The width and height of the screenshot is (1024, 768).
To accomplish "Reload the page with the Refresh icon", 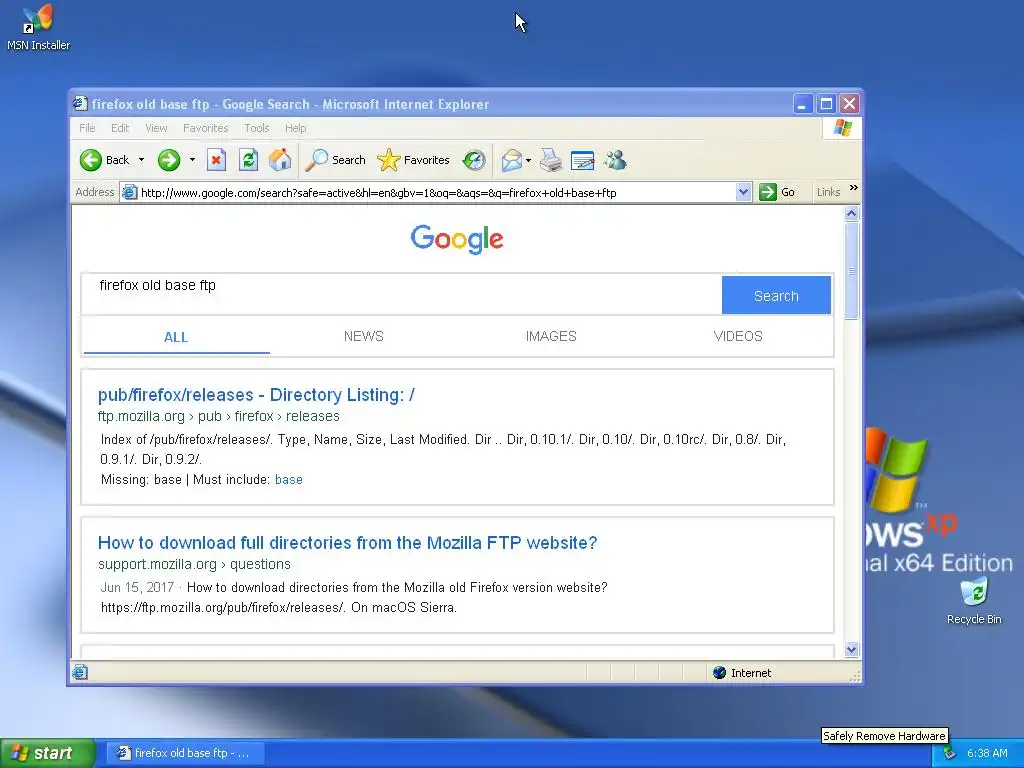I will 248,160.
